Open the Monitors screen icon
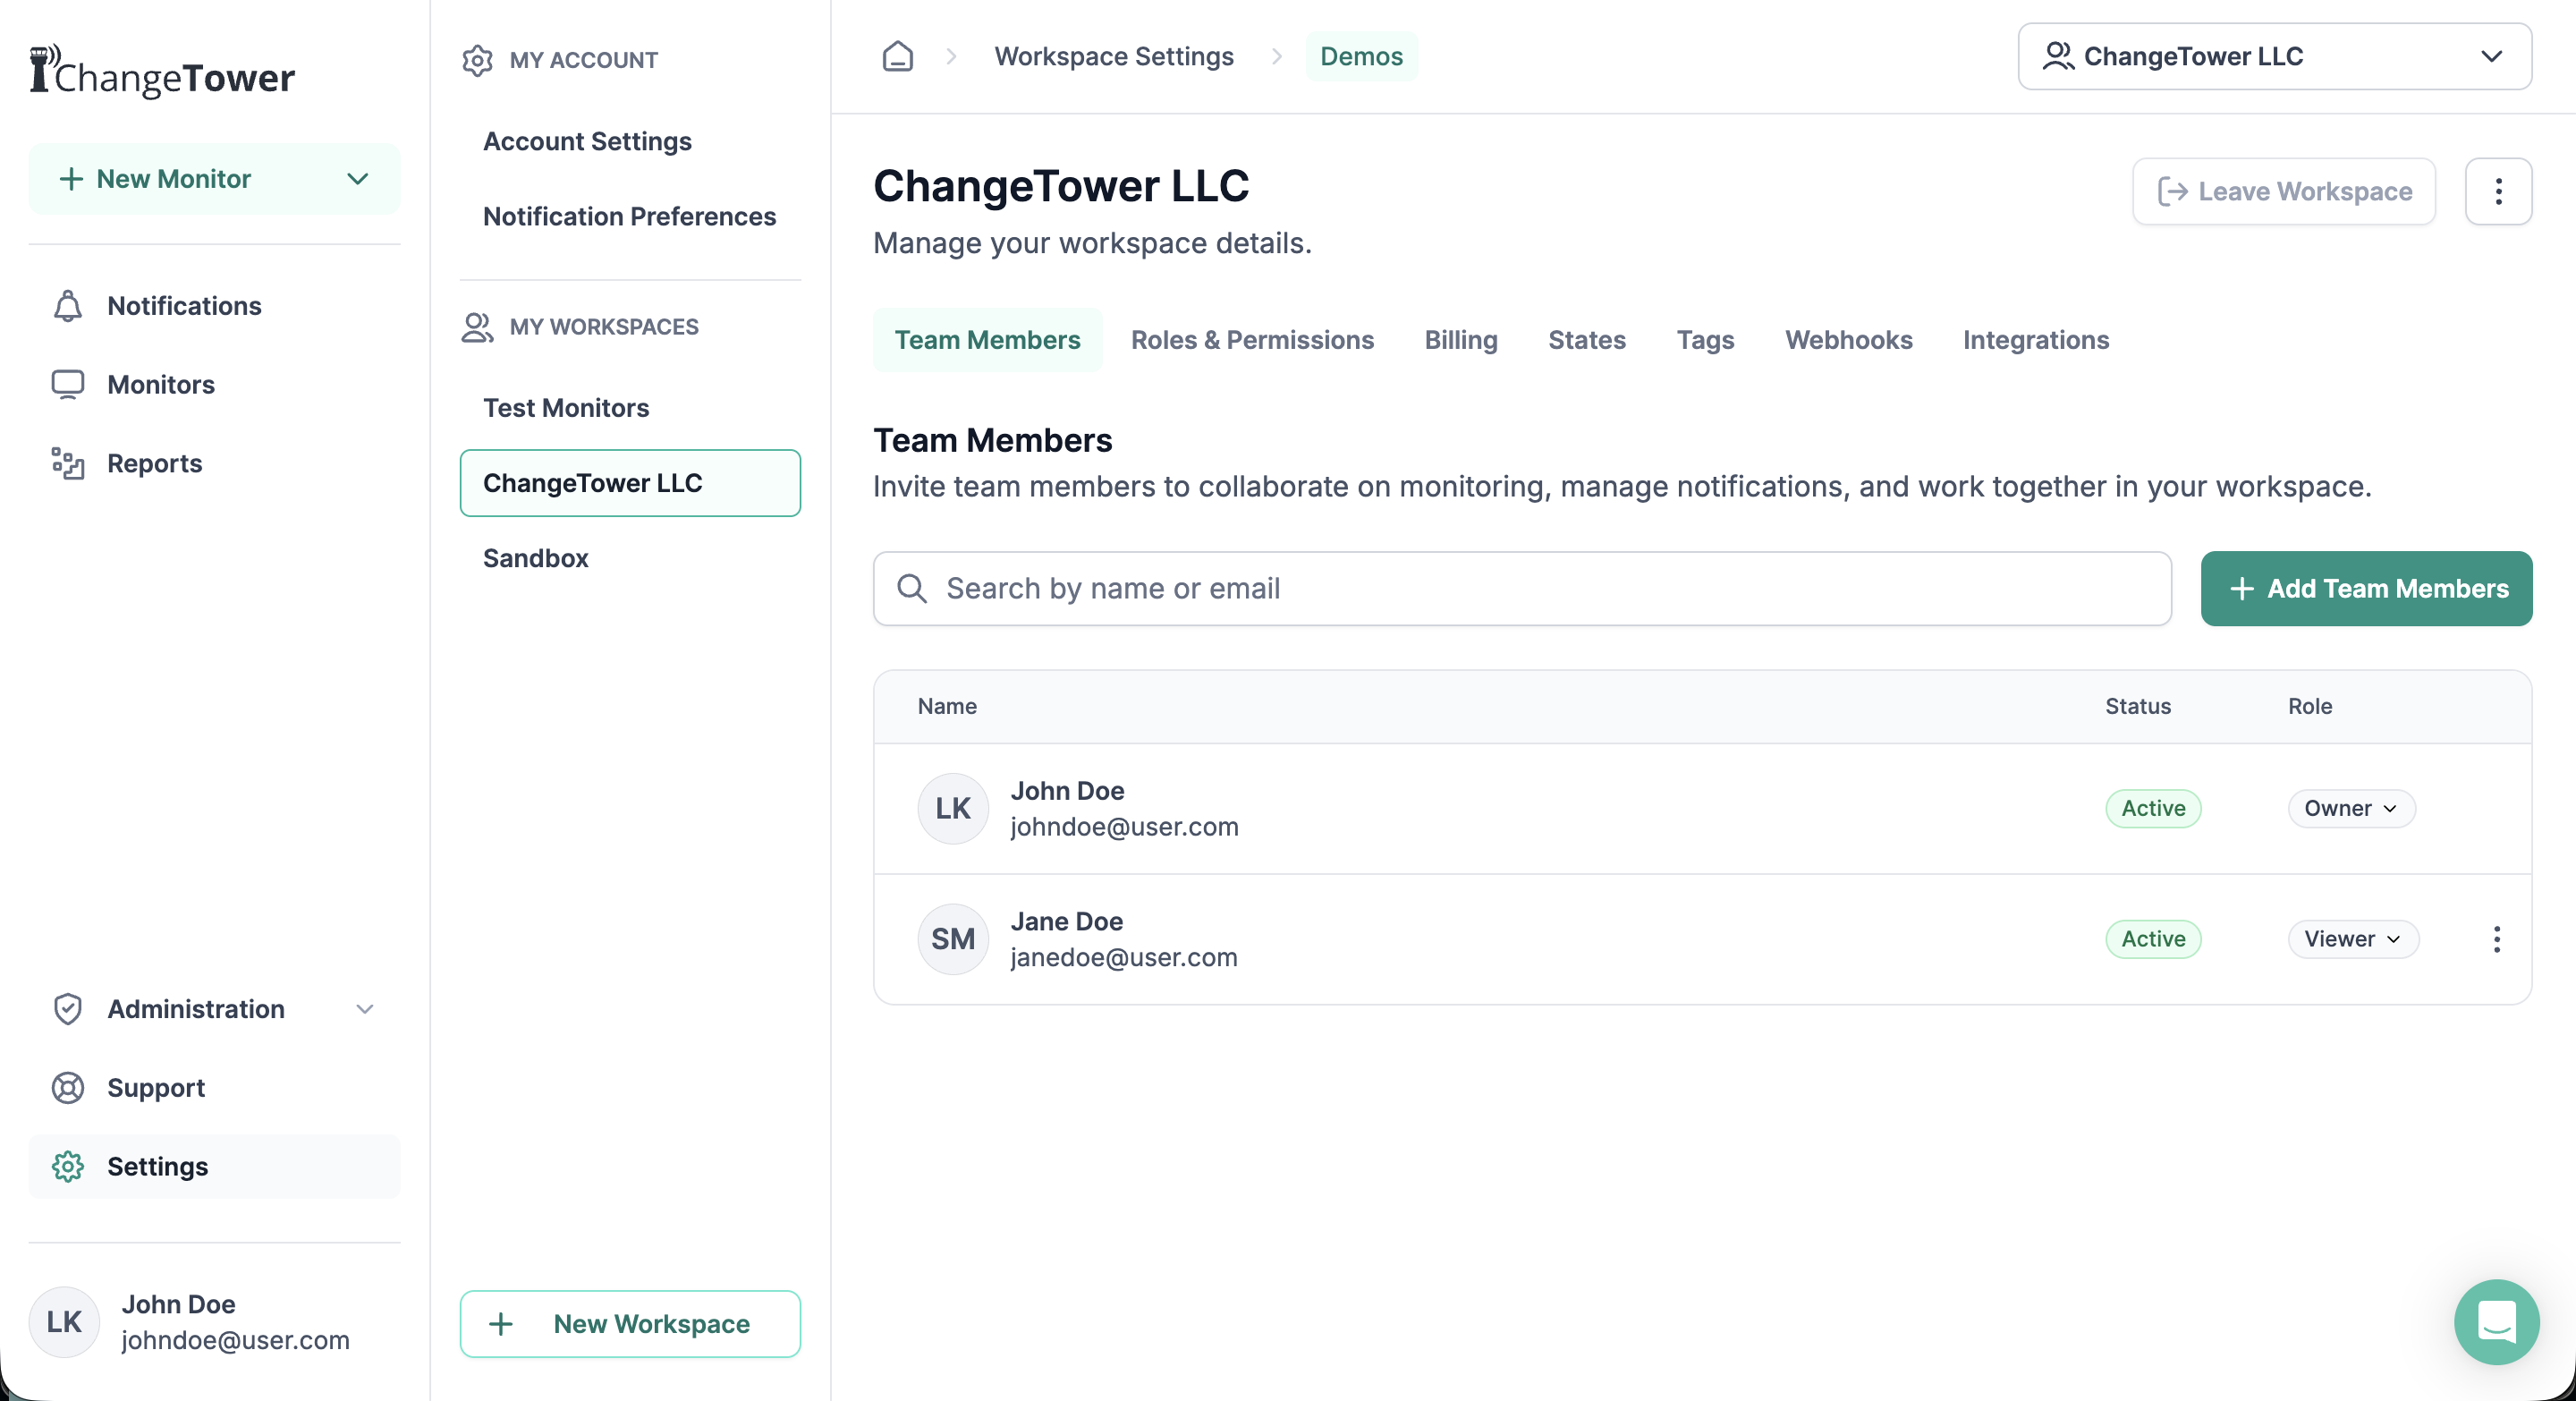The height and width of the screenshot is (1401, 2576). tap(68, 385)
